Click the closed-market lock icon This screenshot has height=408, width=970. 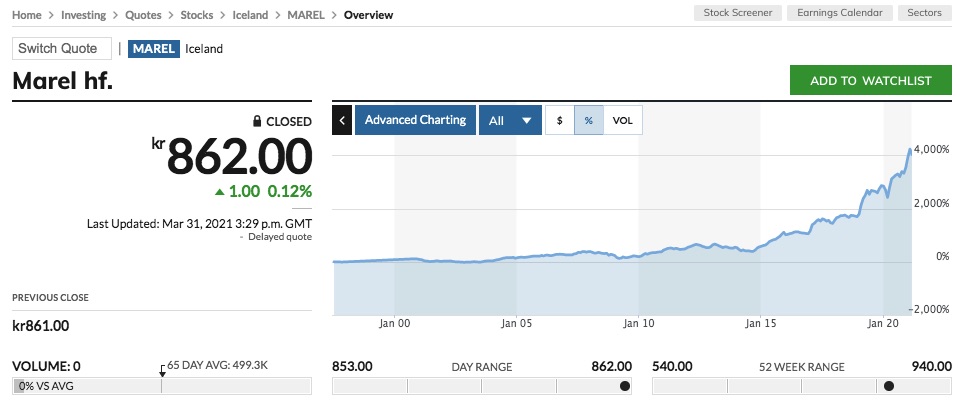coord(257,121)
